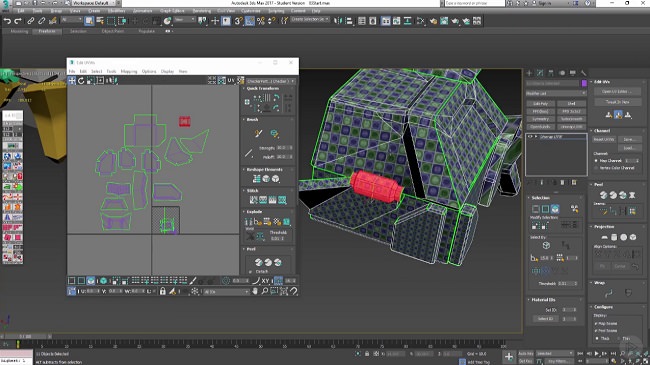The height and width of the screenshot is (365, 650).
Task: Open the Modifier List dropdown
Action: (x=555, y=93)
